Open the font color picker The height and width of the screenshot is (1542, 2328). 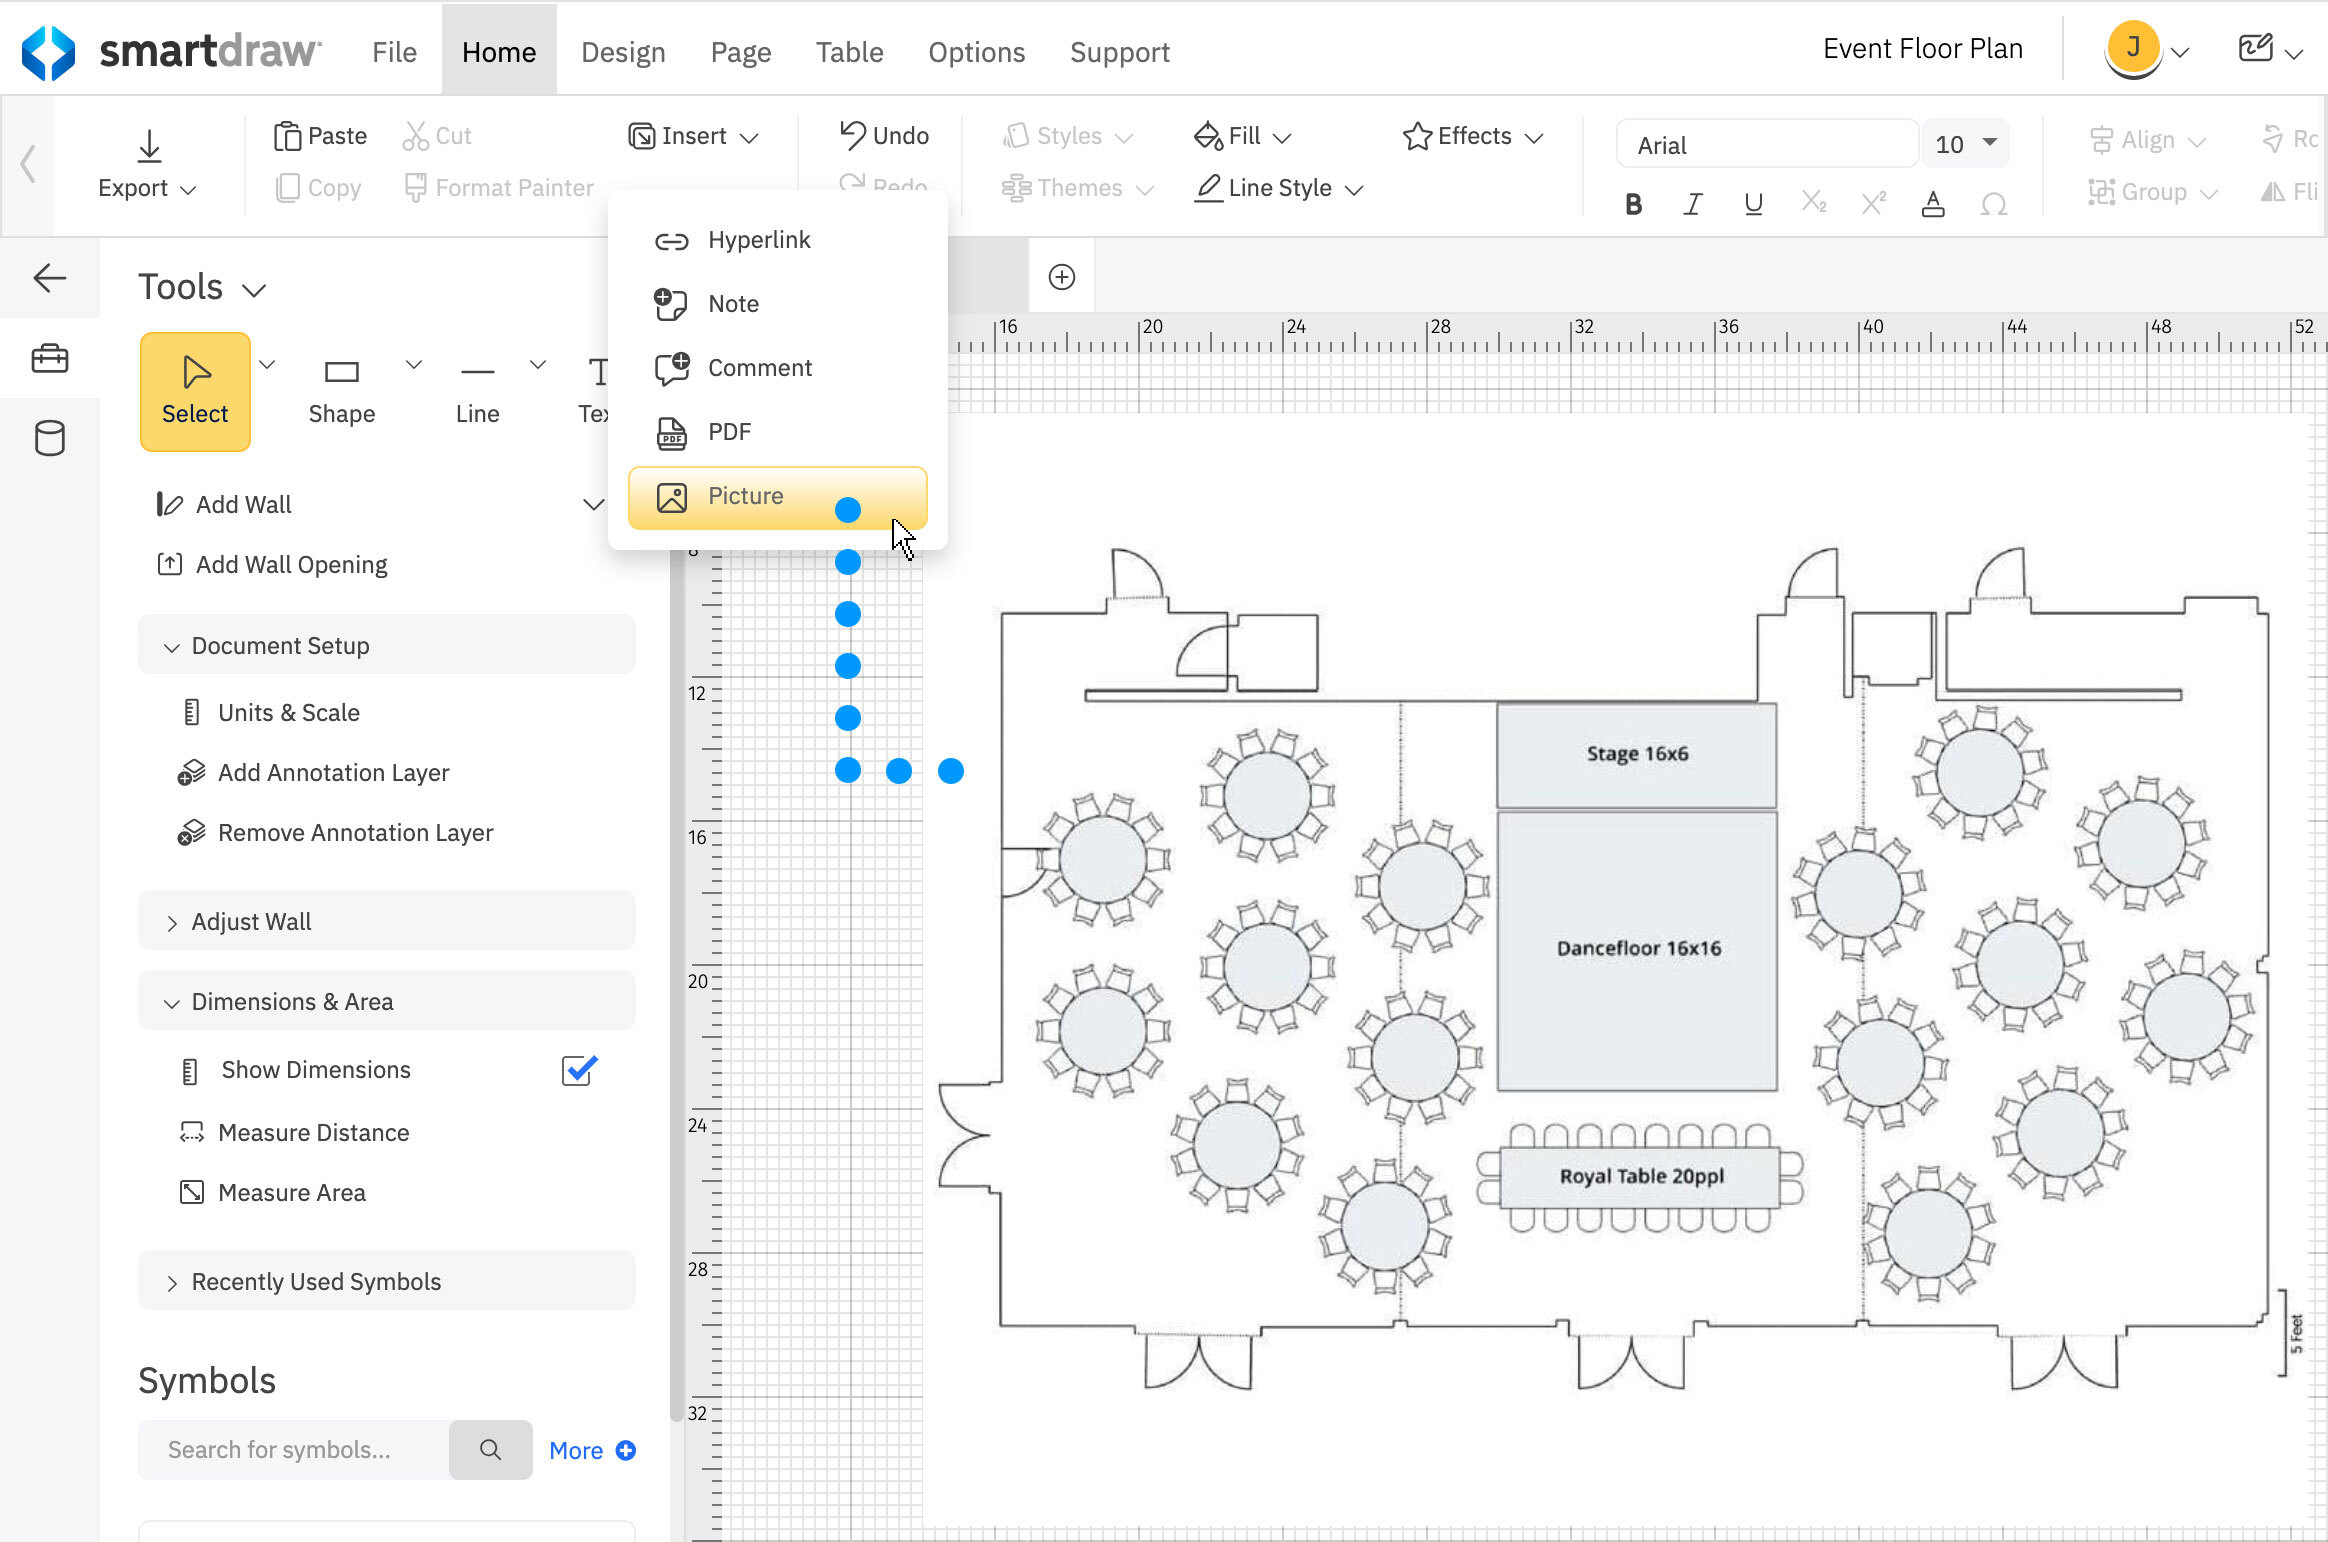(1933, 204)
